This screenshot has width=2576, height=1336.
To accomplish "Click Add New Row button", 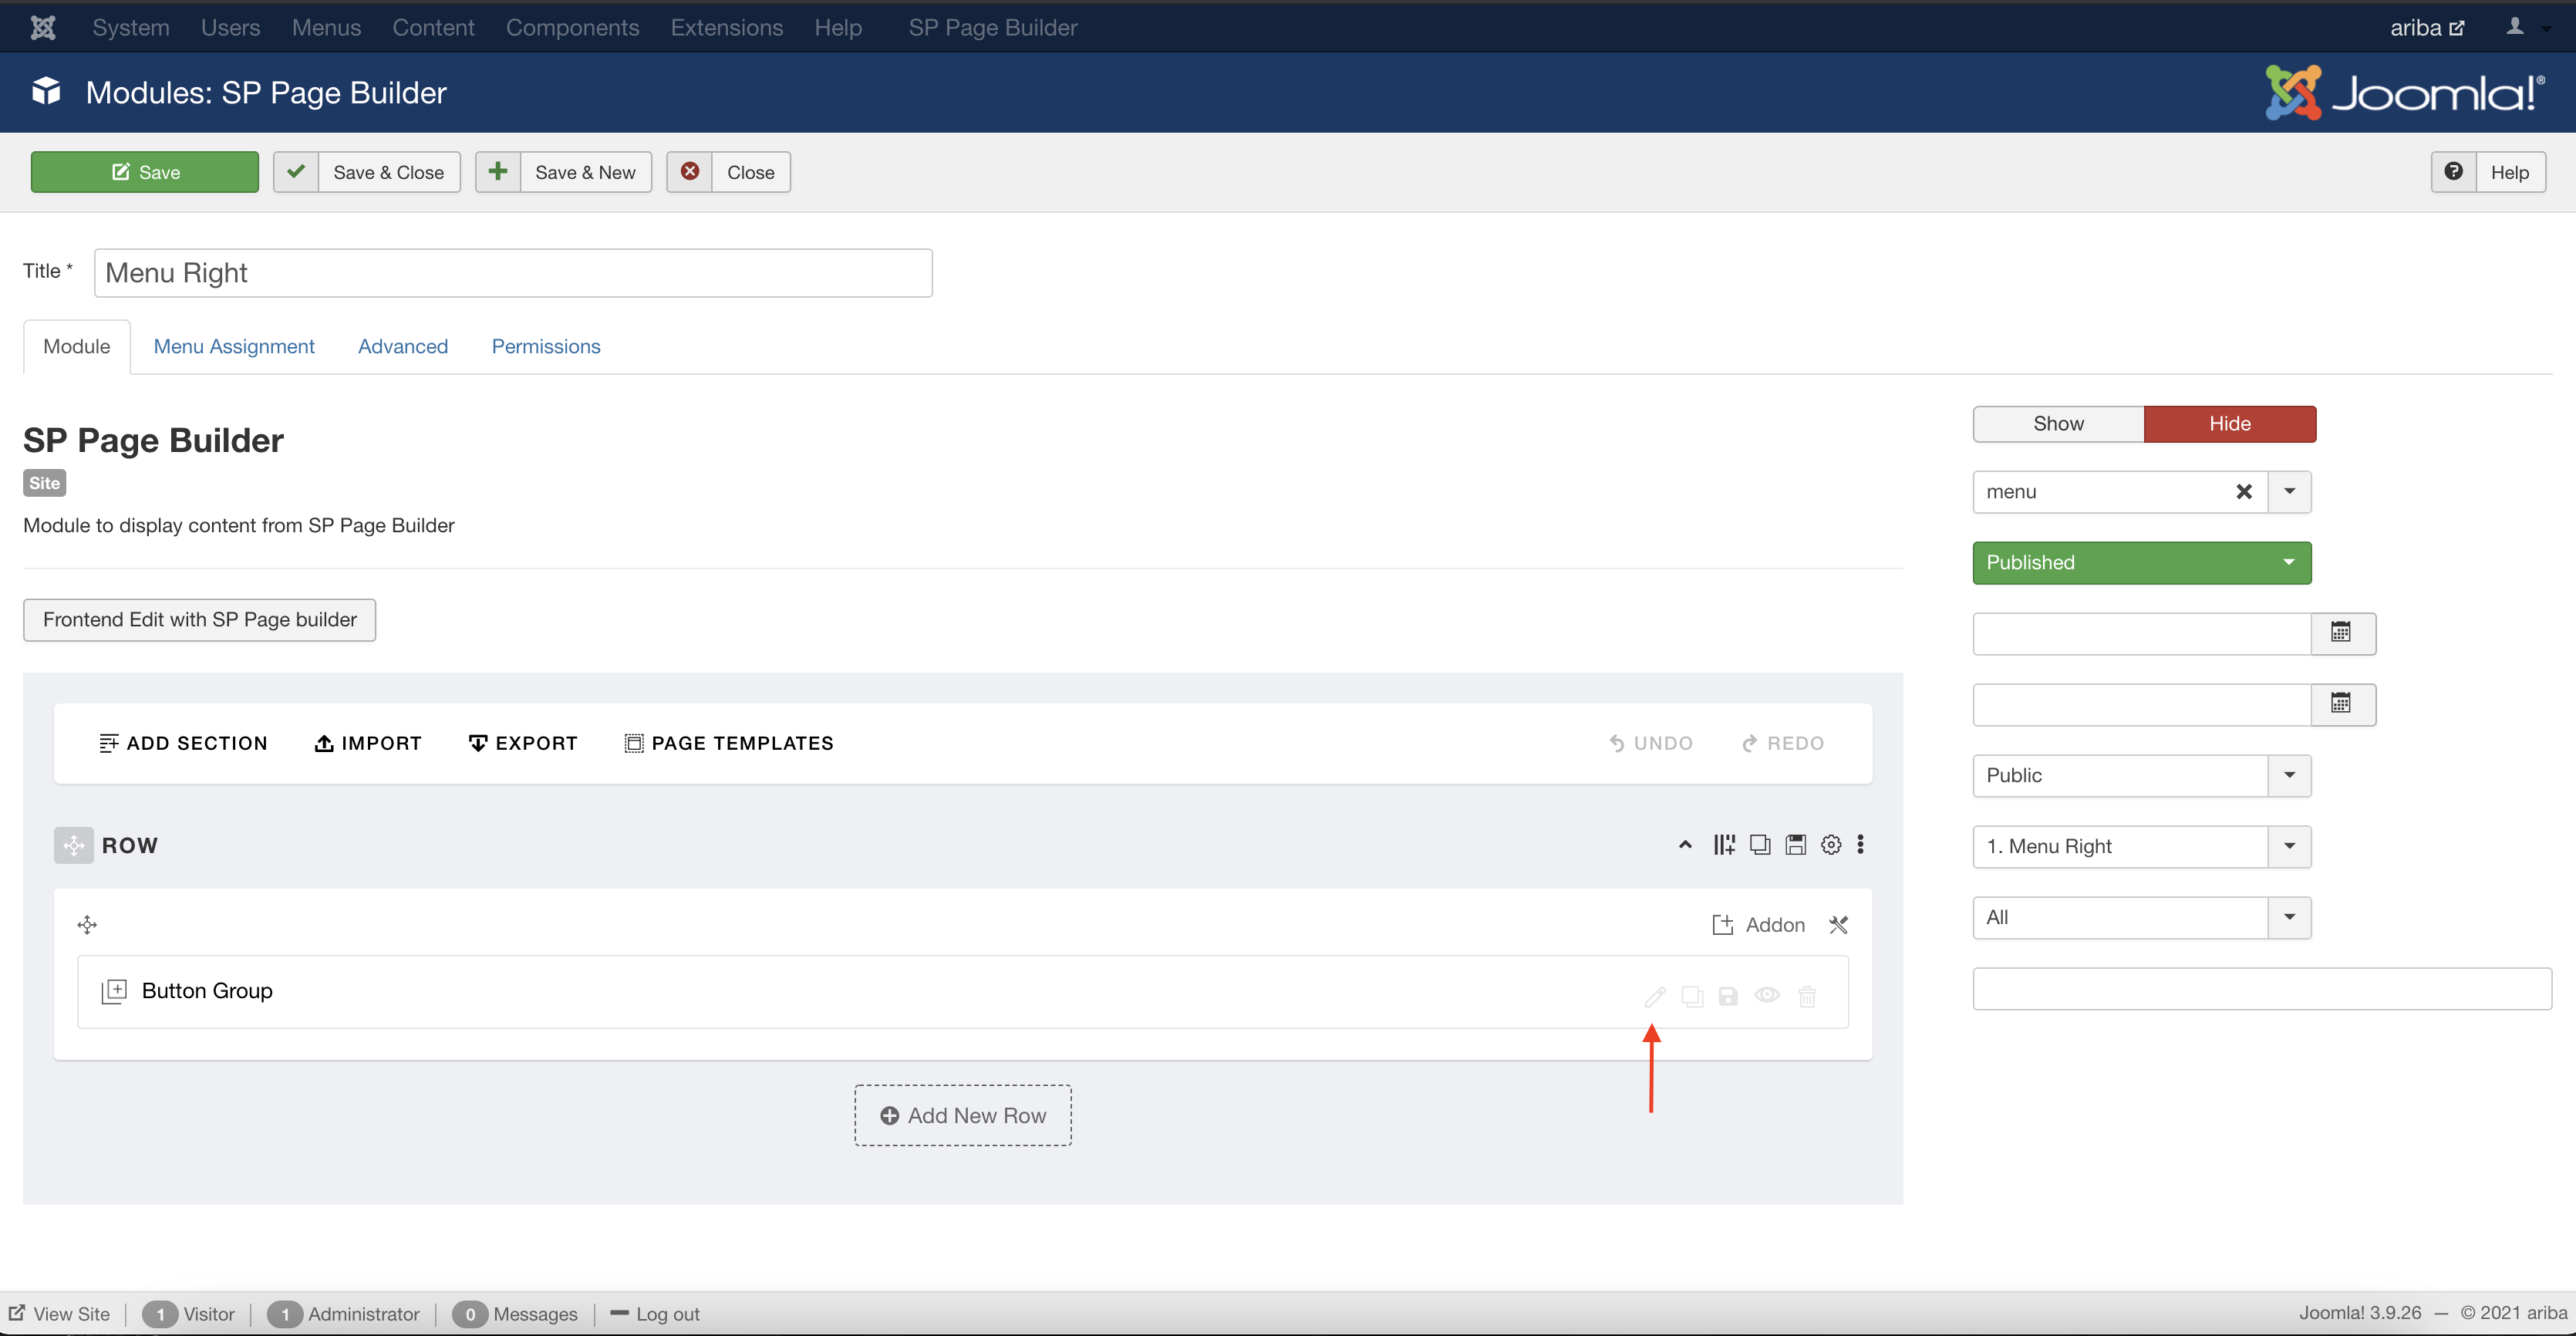I will 962,1116.
